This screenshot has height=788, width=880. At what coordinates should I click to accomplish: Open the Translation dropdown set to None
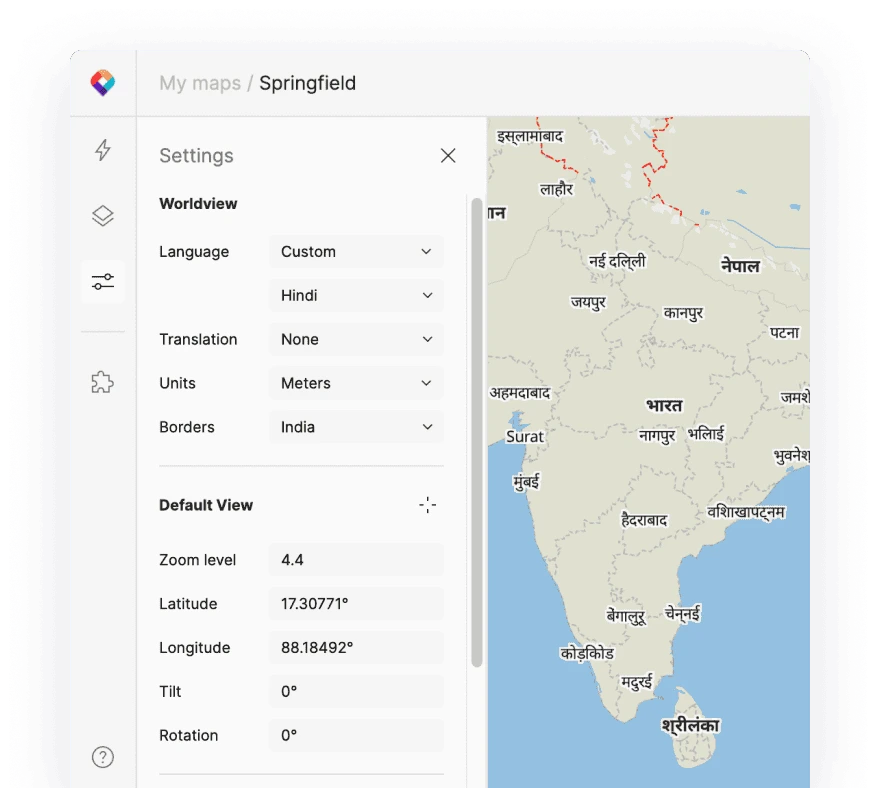coord(356,339)
